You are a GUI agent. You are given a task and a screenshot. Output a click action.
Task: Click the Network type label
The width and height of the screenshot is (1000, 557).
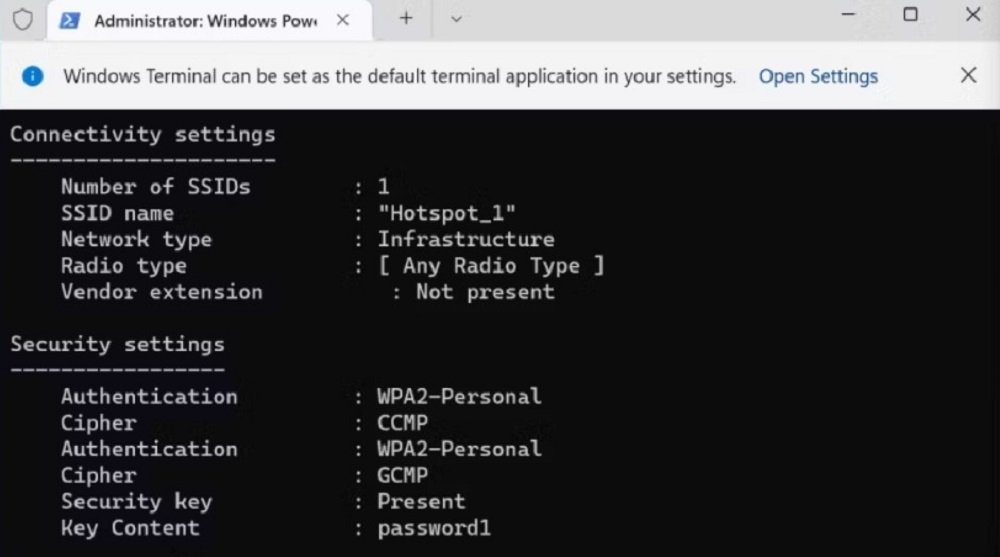(136, 240)
